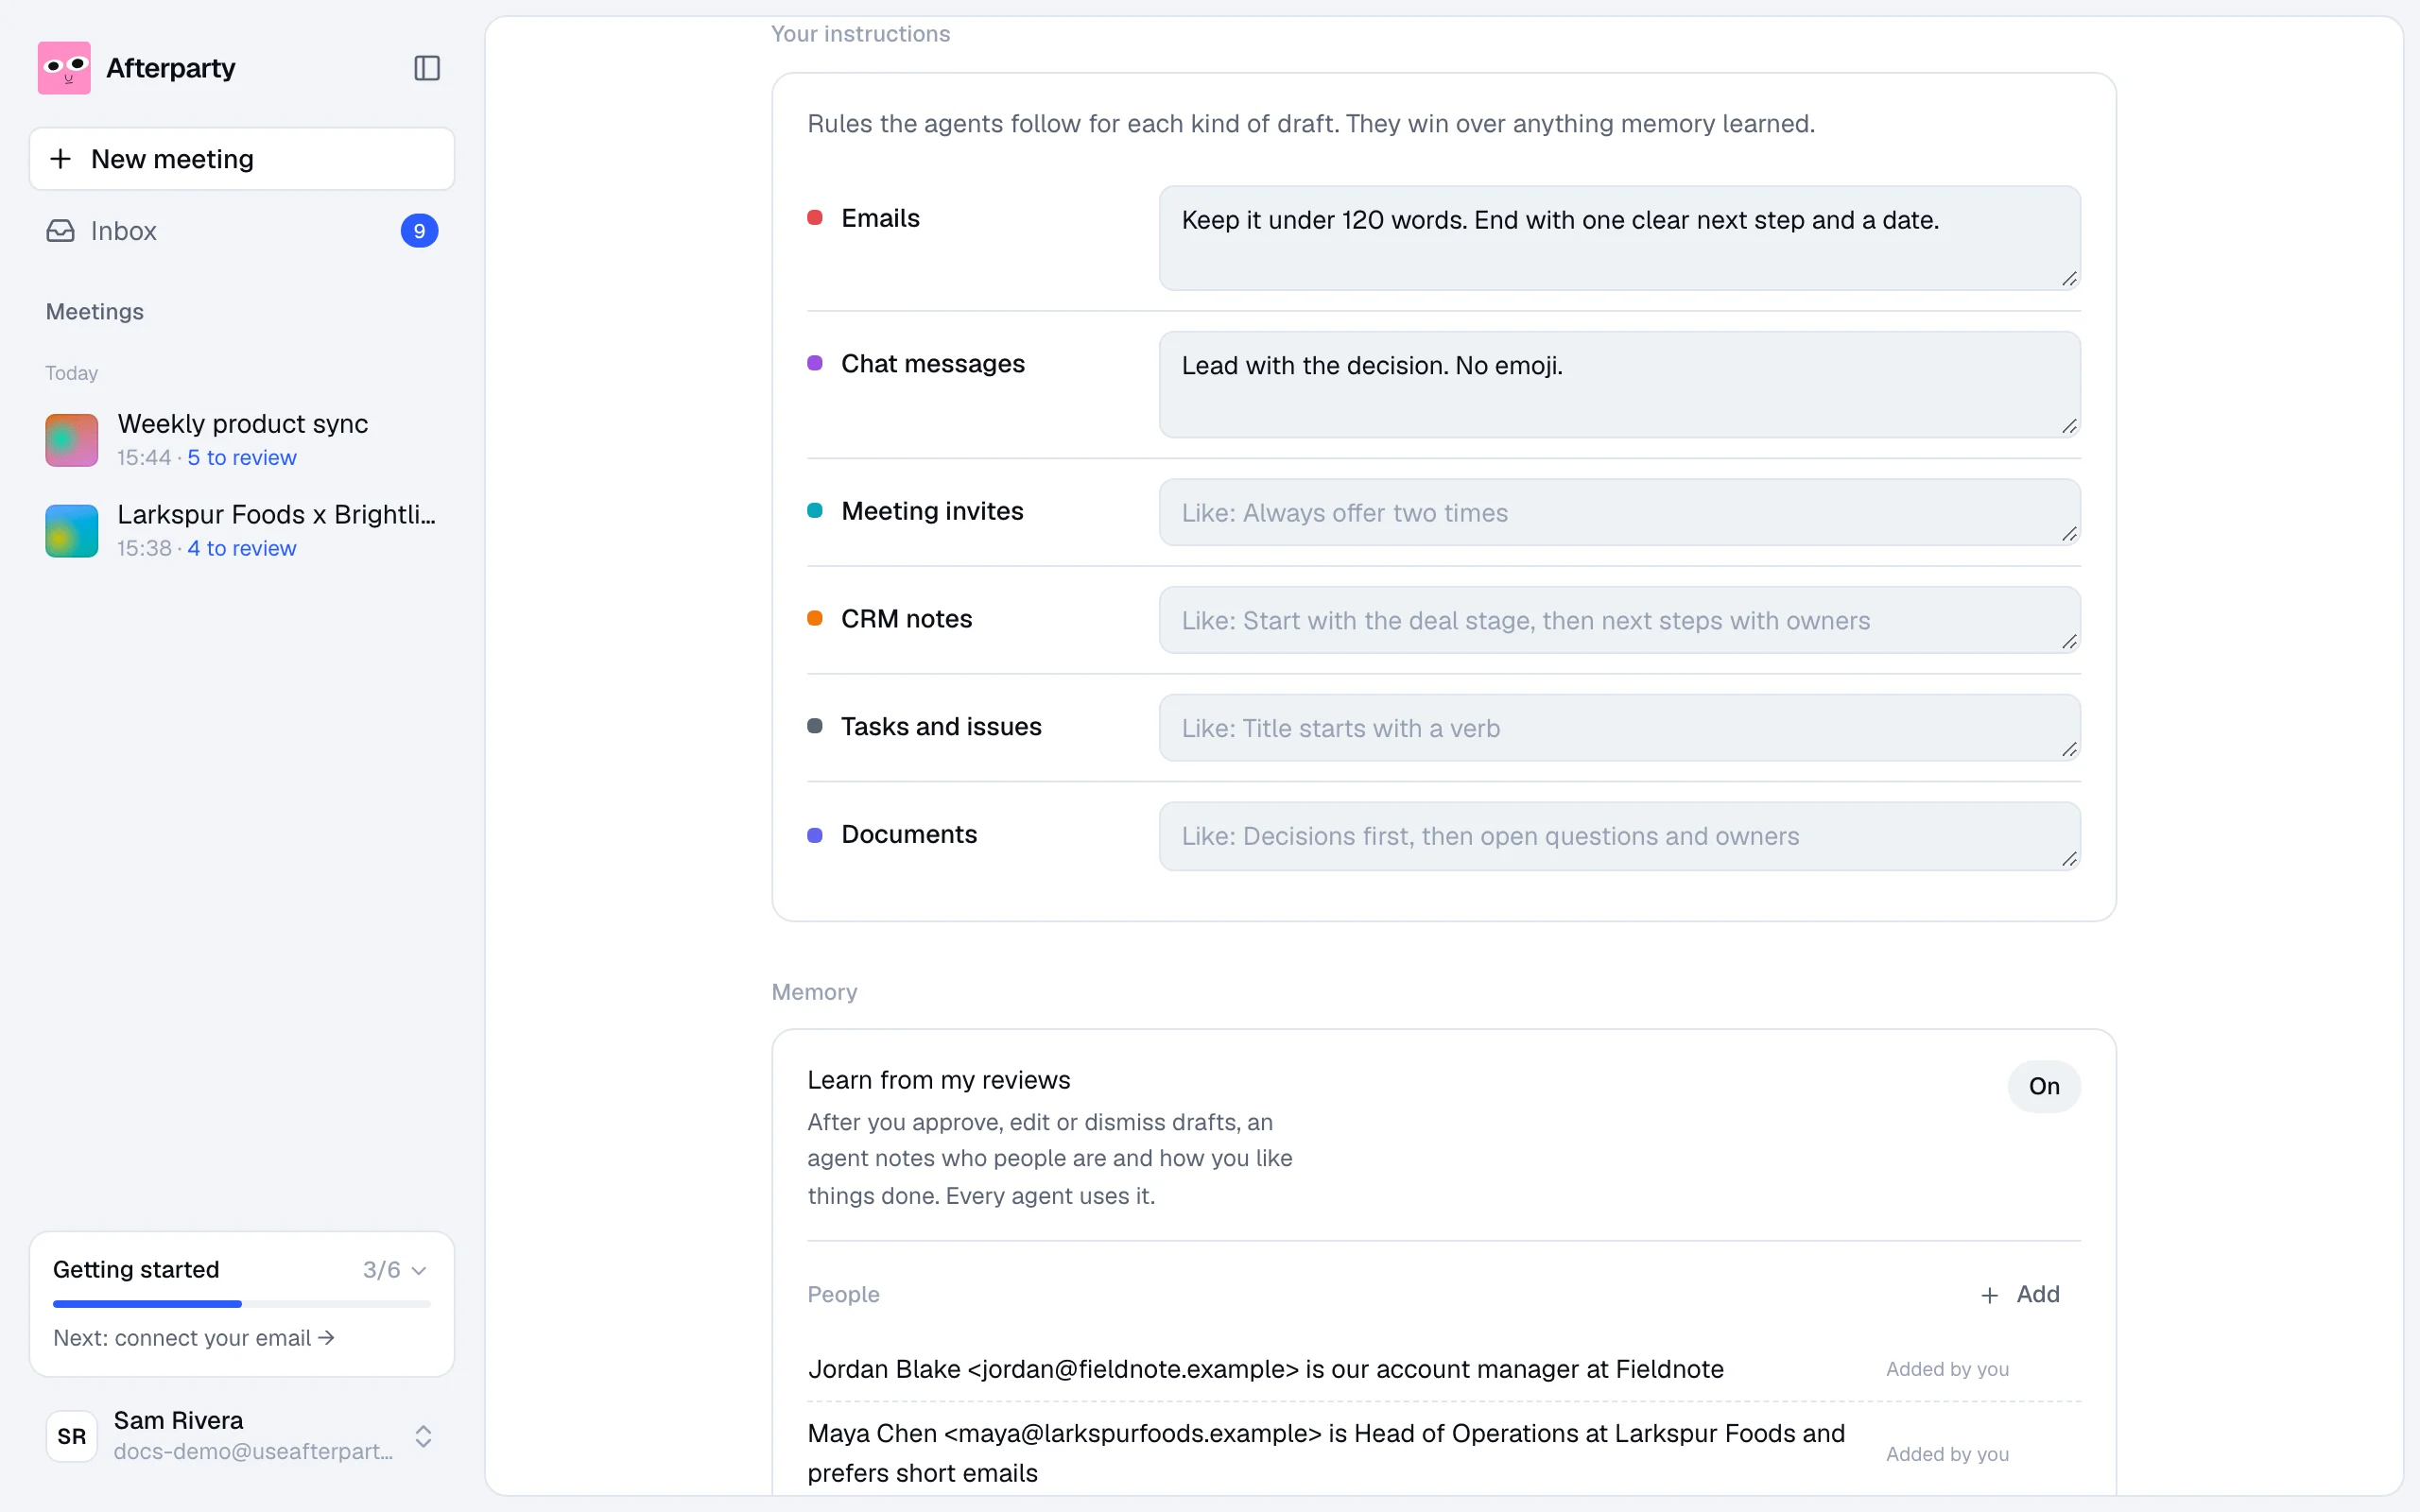Open the Weekly product sync thumbnail
2420x1512 pixels.
tap(72, 440)
